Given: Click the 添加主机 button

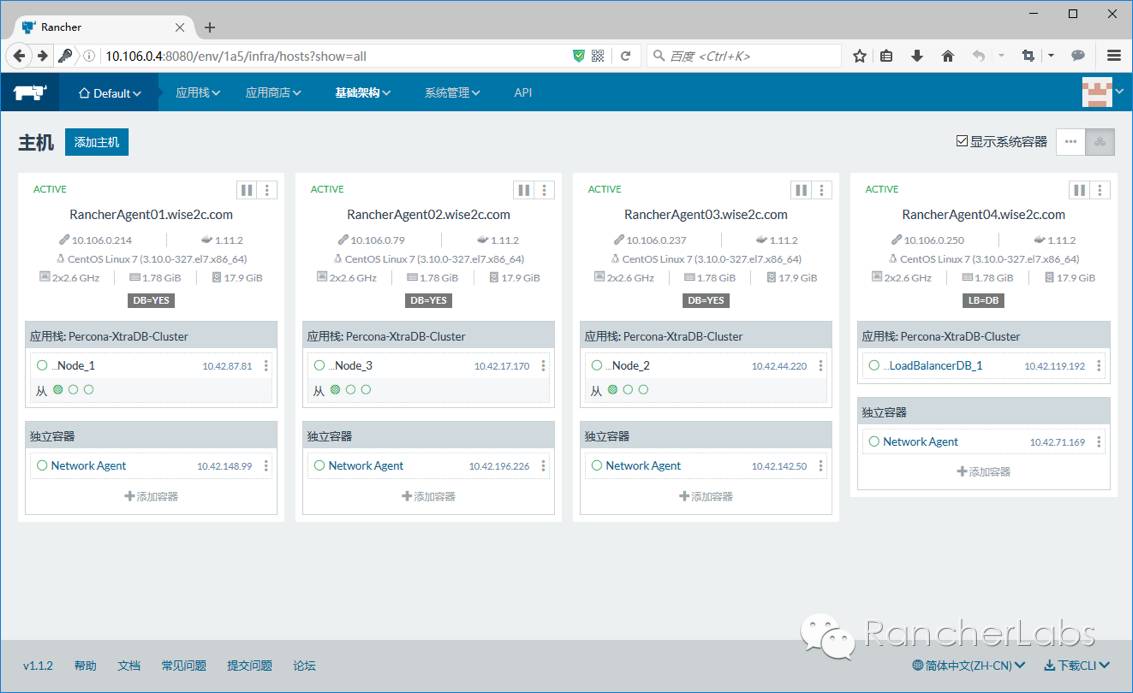Looking at the screenshot, I should tap(97, 142).
